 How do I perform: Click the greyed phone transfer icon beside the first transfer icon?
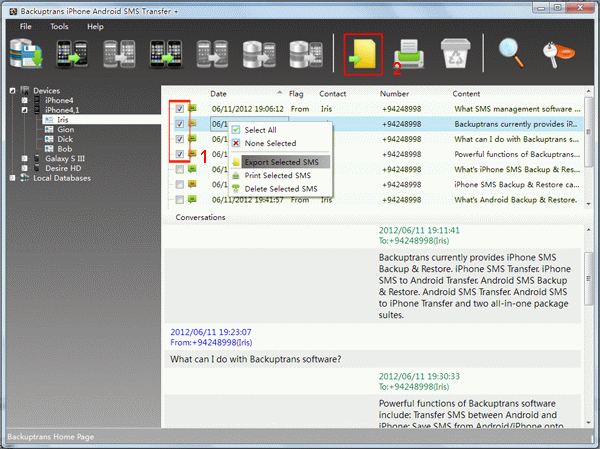coord(119,54)
